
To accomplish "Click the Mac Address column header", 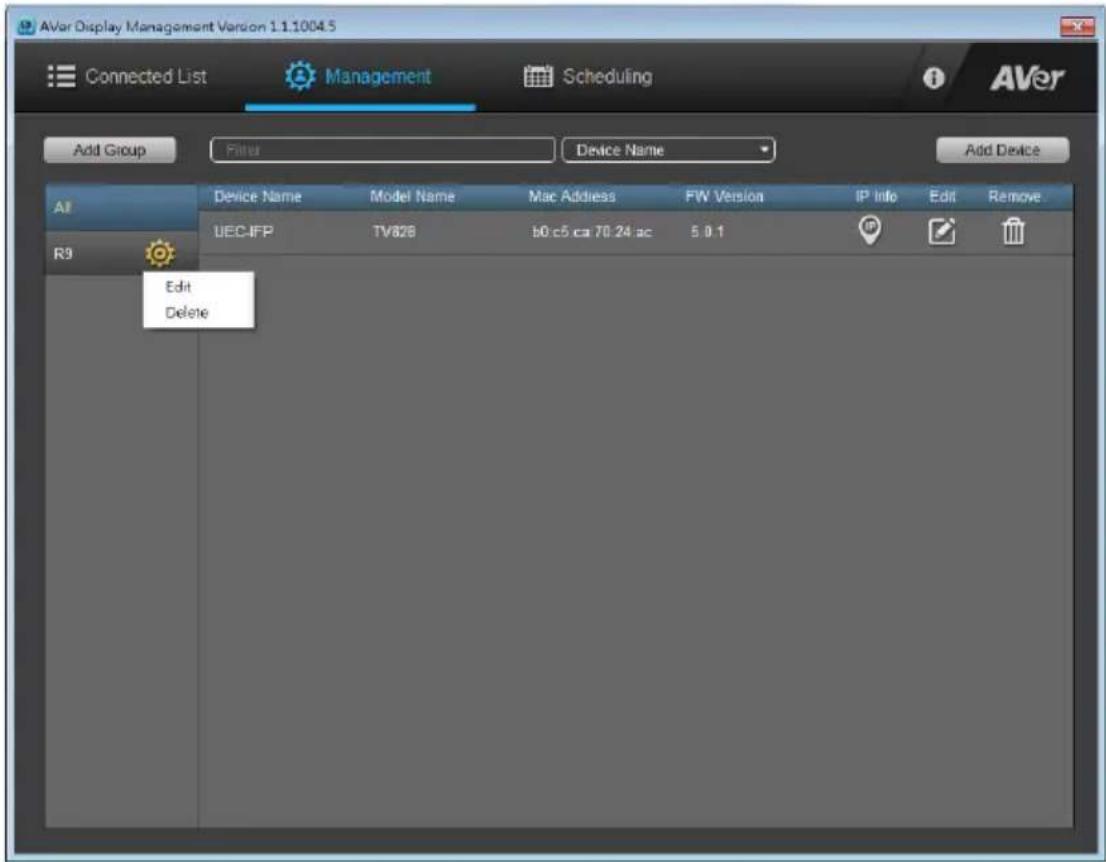I will pyautogui.click(x=572, y=197).
